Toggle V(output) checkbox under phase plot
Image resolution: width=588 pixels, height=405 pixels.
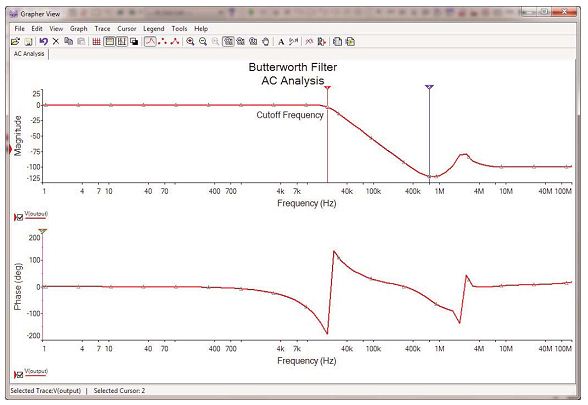point(20,375)
